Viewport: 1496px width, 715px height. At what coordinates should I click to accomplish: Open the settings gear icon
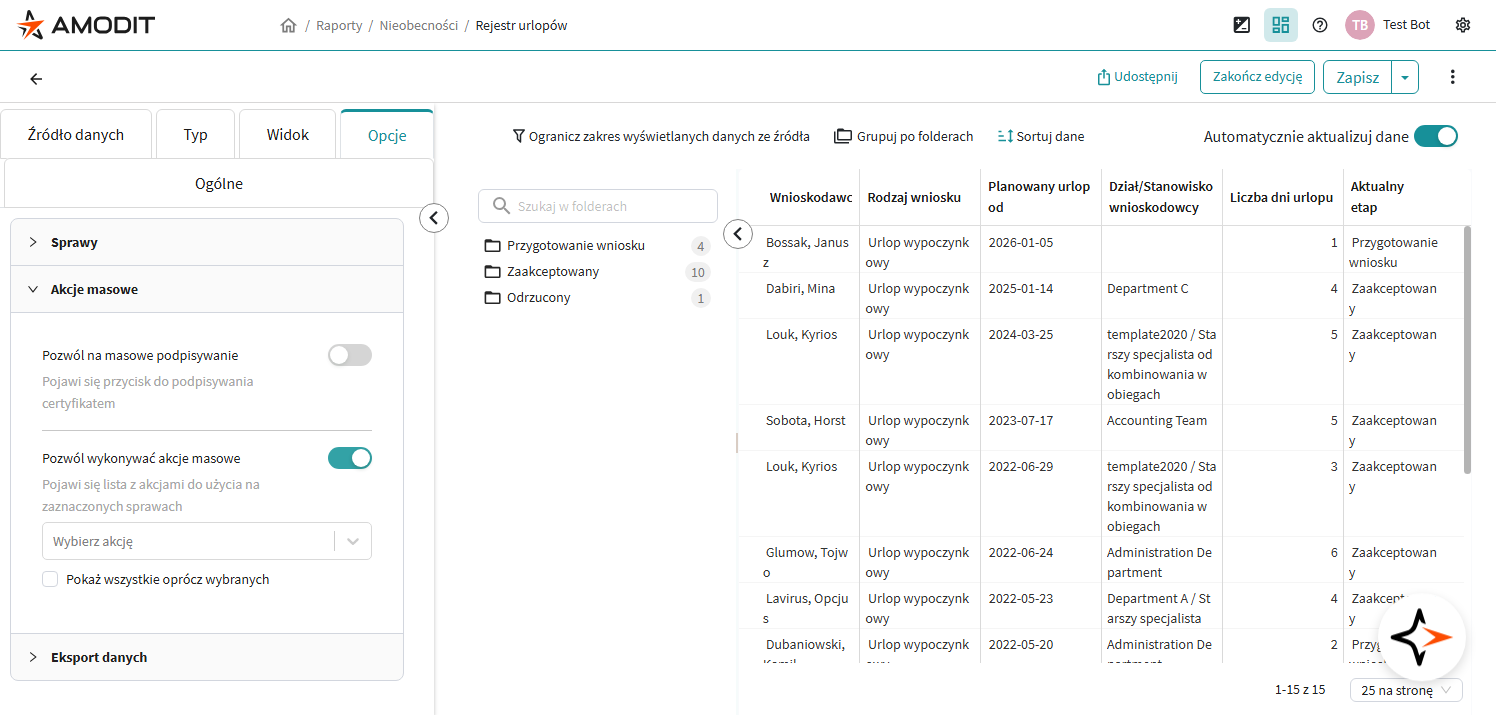point(1462,25)
